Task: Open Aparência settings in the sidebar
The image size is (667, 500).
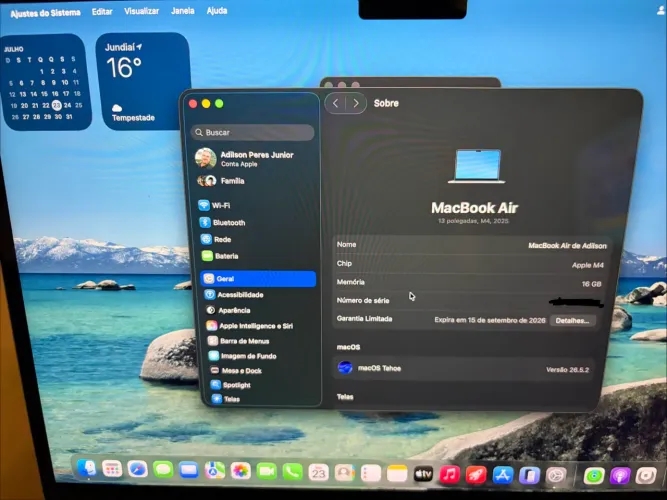Action: 228,310
